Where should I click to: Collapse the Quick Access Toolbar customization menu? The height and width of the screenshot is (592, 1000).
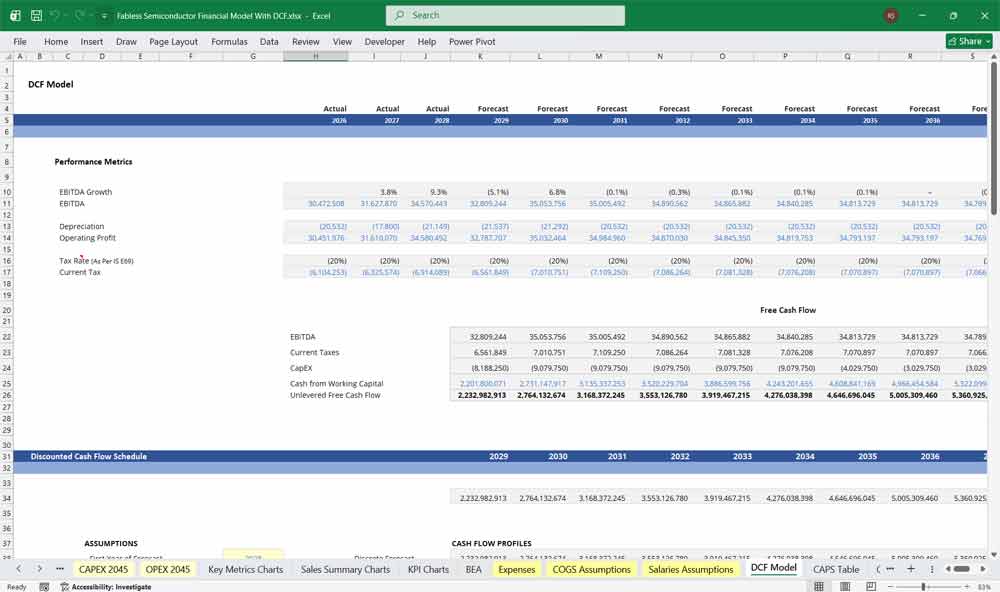click(x=103, y=15)
